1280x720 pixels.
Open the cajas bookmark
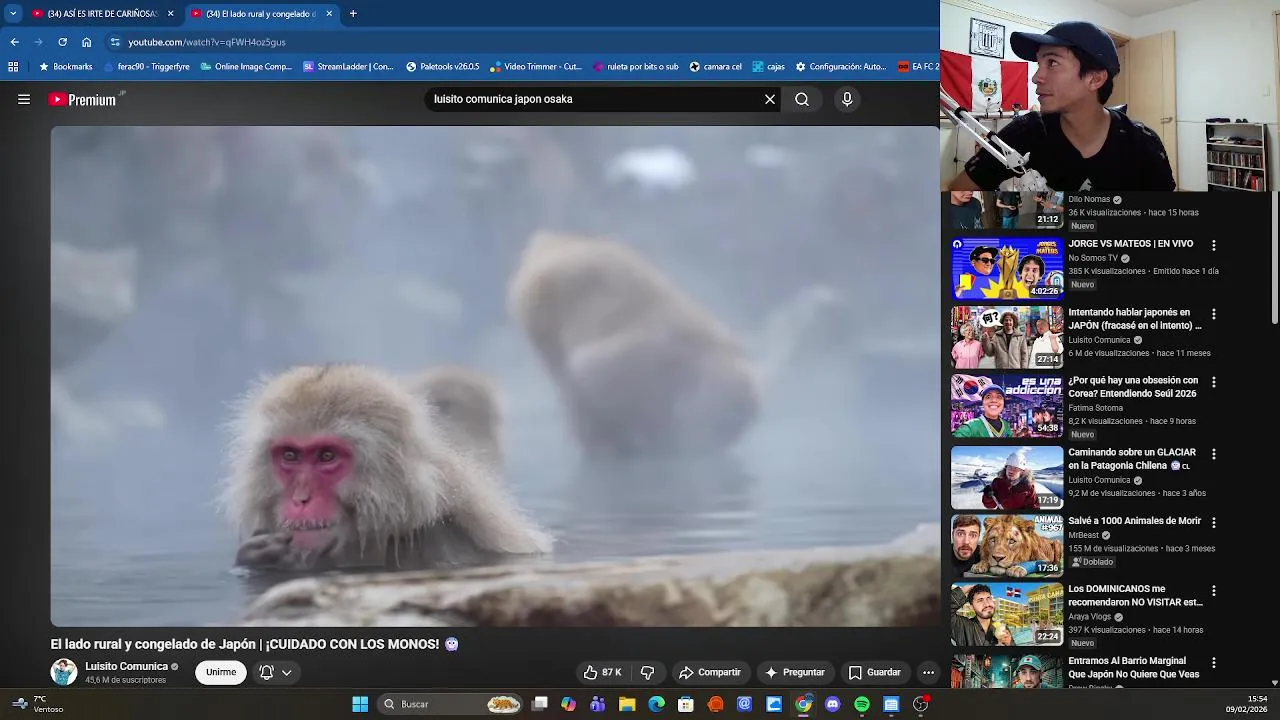tap(768, 67)
